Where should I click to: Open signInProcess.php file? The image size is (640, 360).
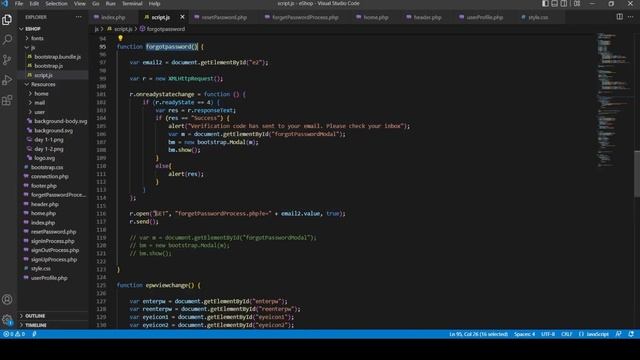pyautogui.click(x=53, y=241)
